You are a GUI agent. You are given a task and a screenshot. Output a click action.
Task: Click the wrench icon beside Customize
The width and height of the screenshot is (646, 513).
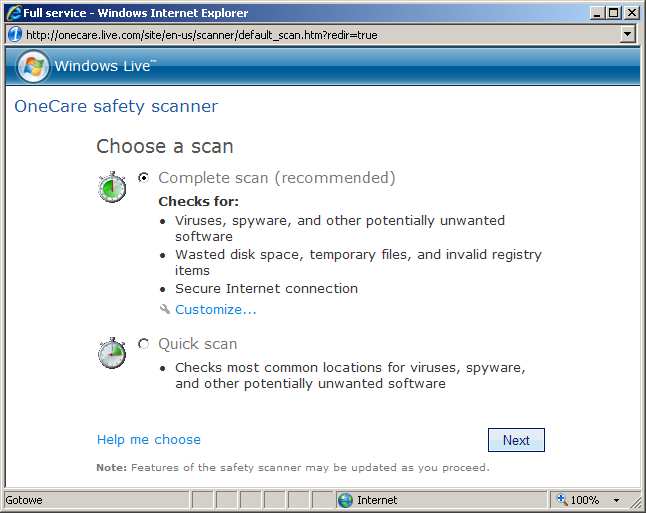pyautogui.click(x=165, y=309)
